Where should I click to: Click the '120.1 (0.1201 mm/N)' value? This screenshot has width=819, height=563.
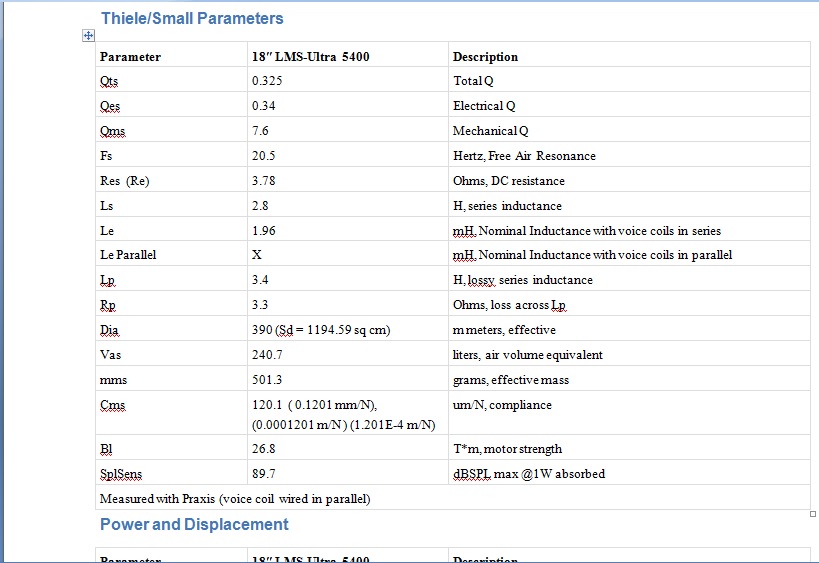pyautogui.click(x=314, y=405)
